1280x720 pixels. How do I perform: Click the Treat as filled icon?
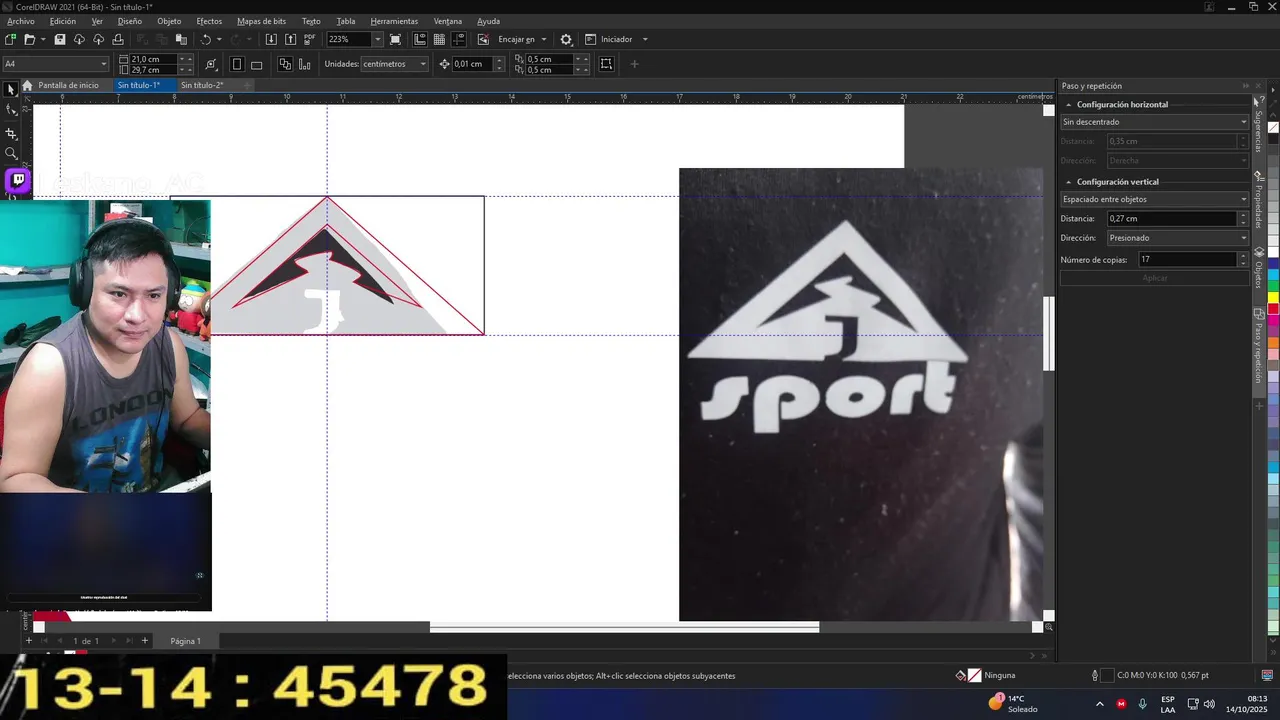pos(606,64)
